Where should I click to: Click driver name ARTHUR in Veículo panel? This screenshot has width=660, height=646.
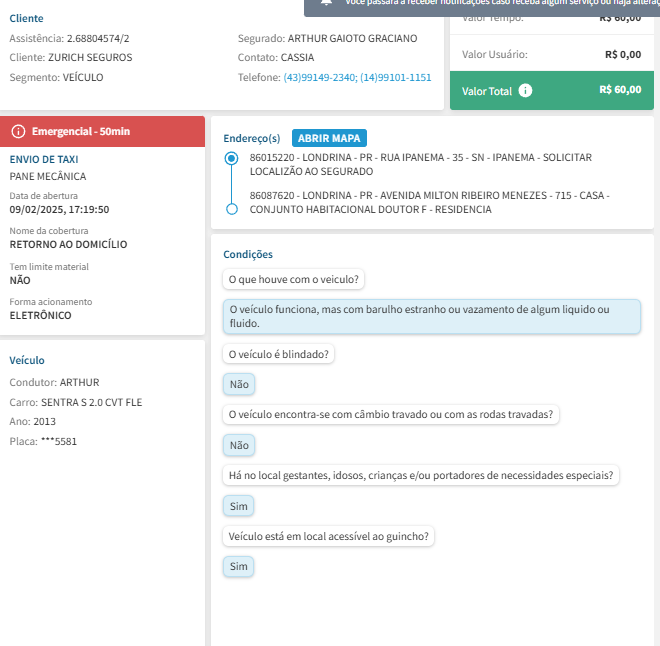pyautogui.click(x=80, y=383)
